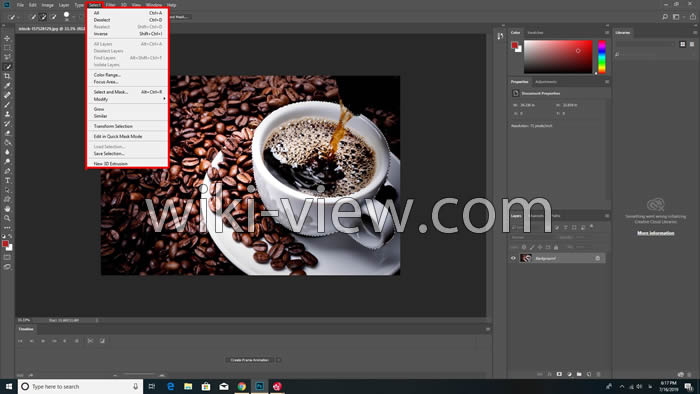
Task: Open the brush size picker
Action: point(67,17)
